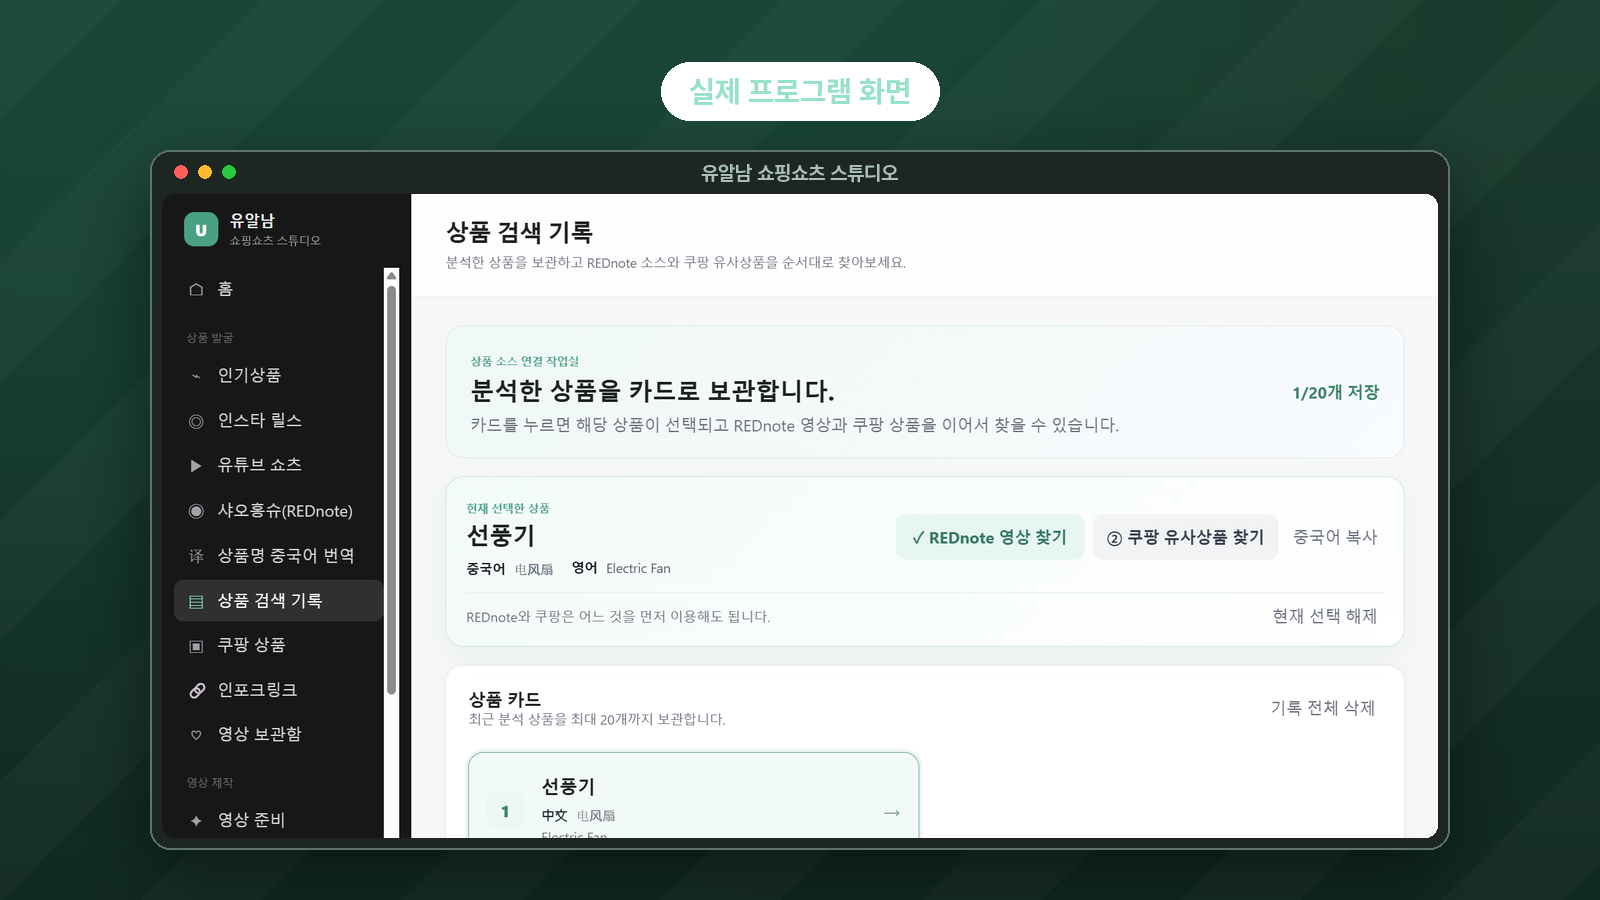Click the REDnote 영상 찾기 button

click(990, 537)
